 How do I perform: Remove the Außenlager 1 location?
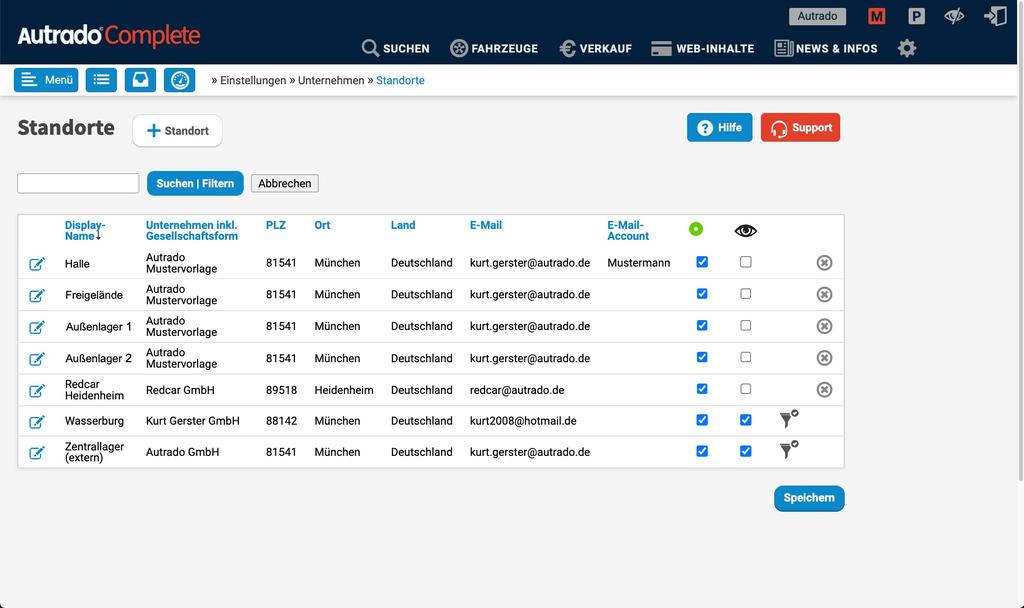[x=824, y=326]
